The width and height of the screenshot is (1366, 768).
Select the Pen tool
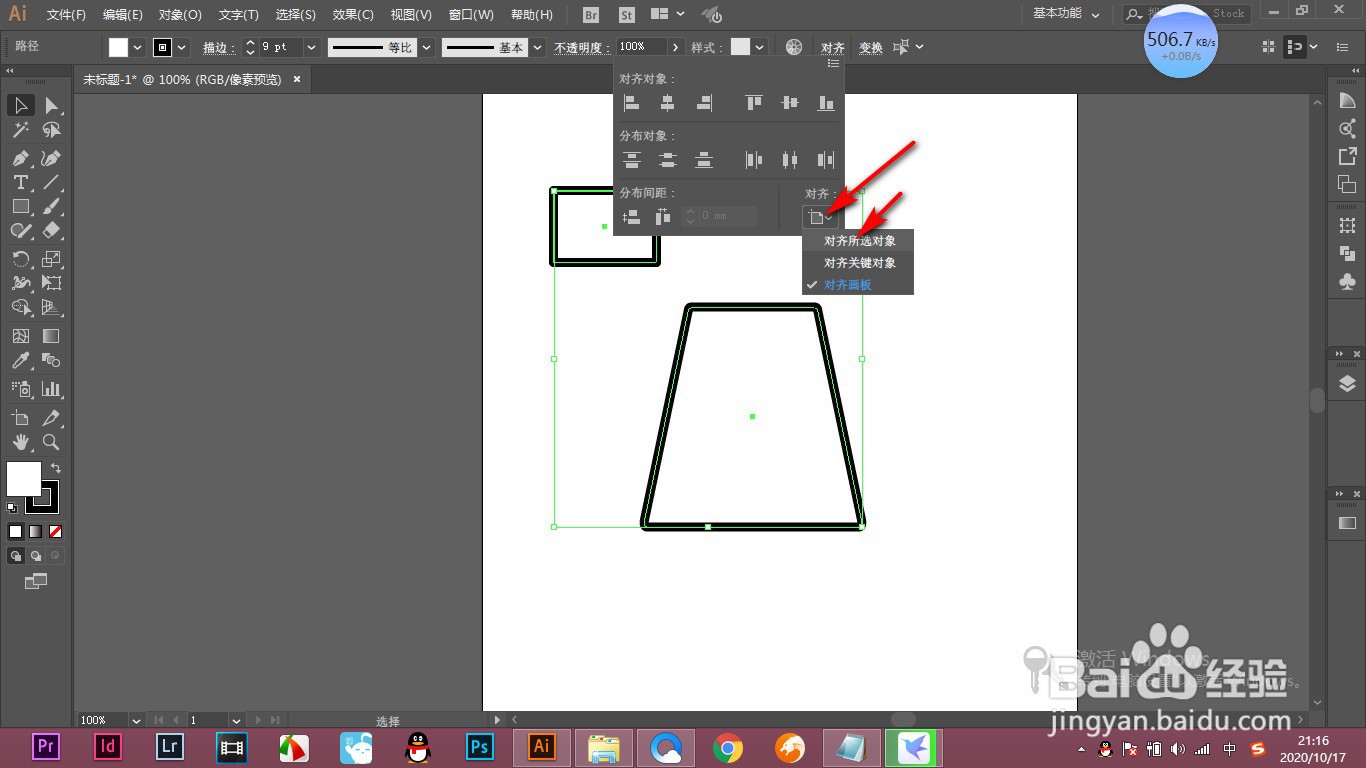[21, 158]
